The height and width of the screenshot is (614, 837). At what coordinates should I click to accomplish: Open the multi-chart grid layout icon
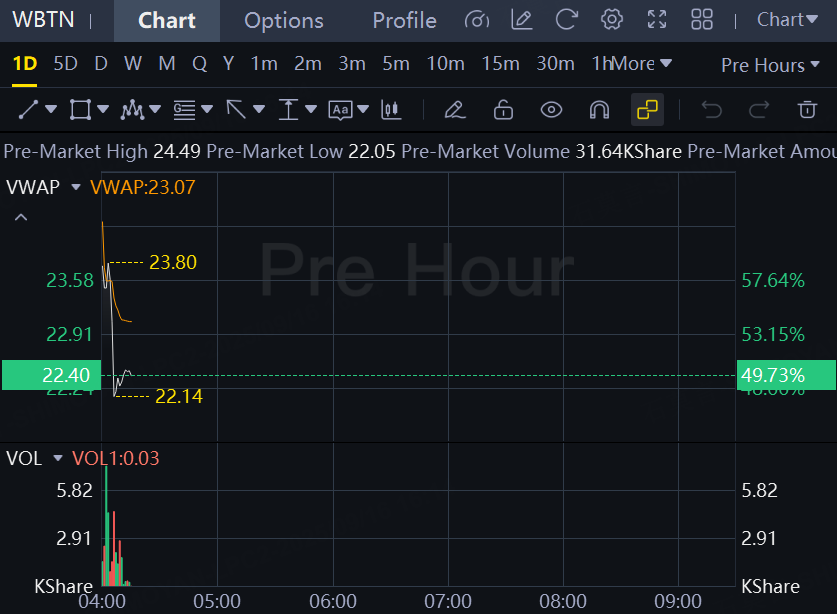(702, 20)
